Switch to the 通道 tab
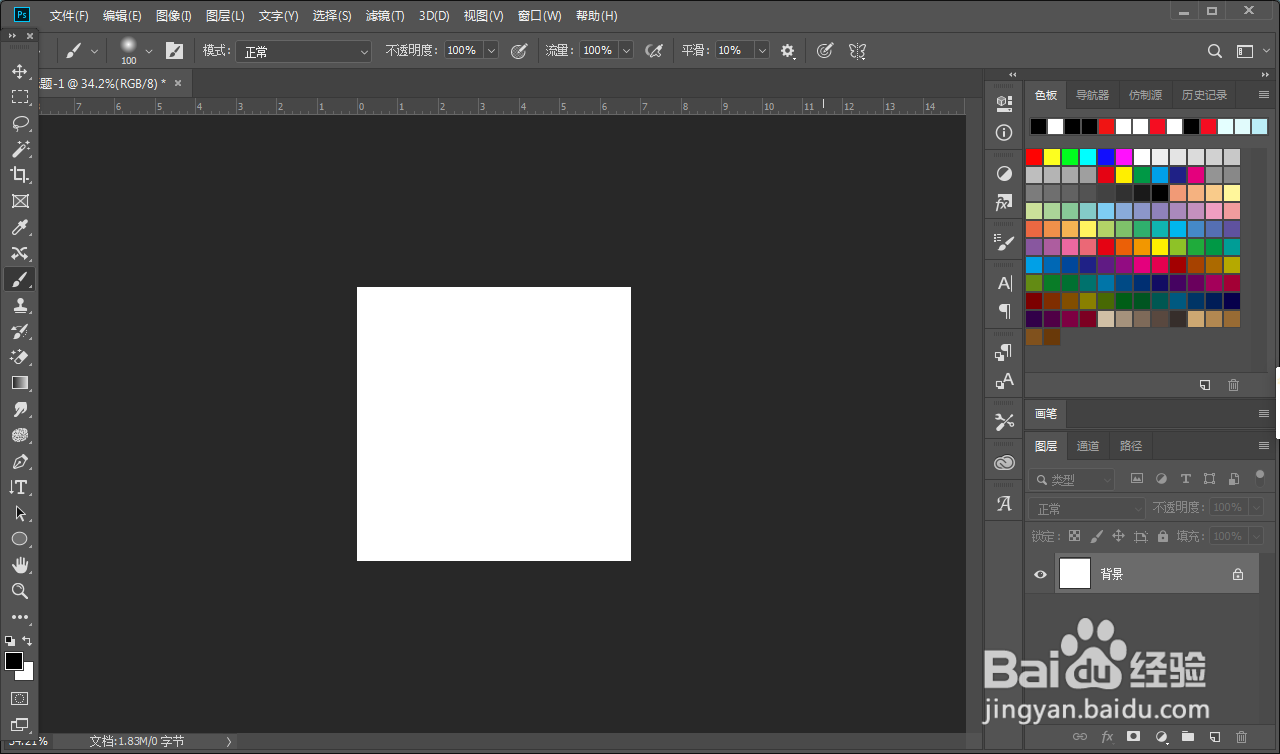This screenshot has height=754, width=1280. 1088,446
